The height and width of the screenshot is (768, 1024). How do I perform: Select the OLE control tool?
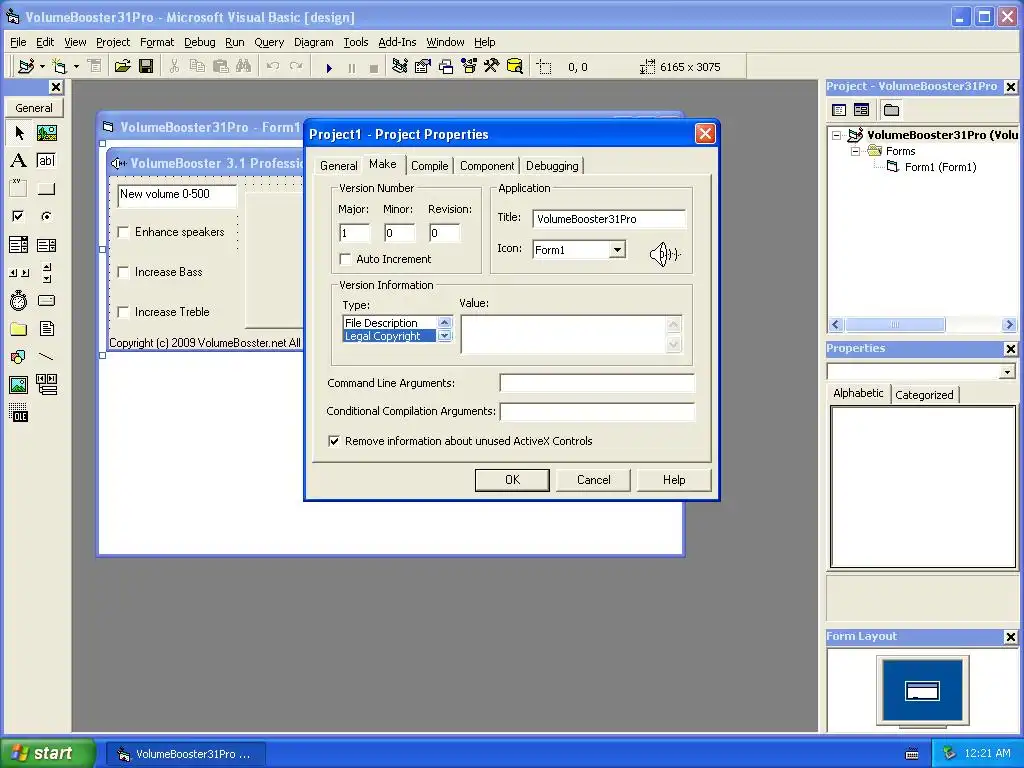point(19,413)
